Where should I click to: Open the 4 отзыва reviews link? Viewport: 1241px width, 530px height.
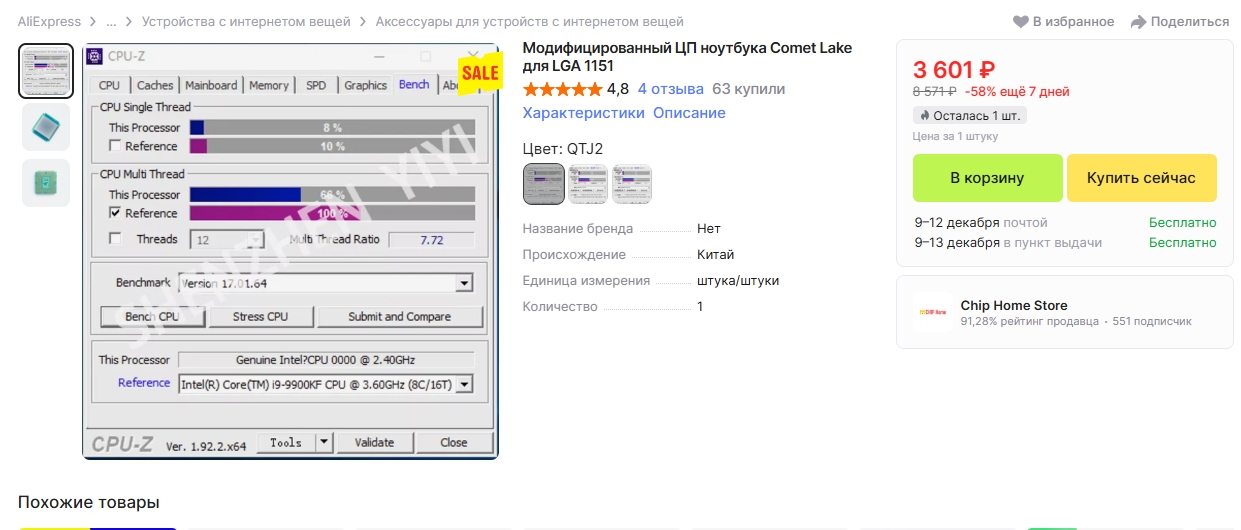click(x=671, y=89)
